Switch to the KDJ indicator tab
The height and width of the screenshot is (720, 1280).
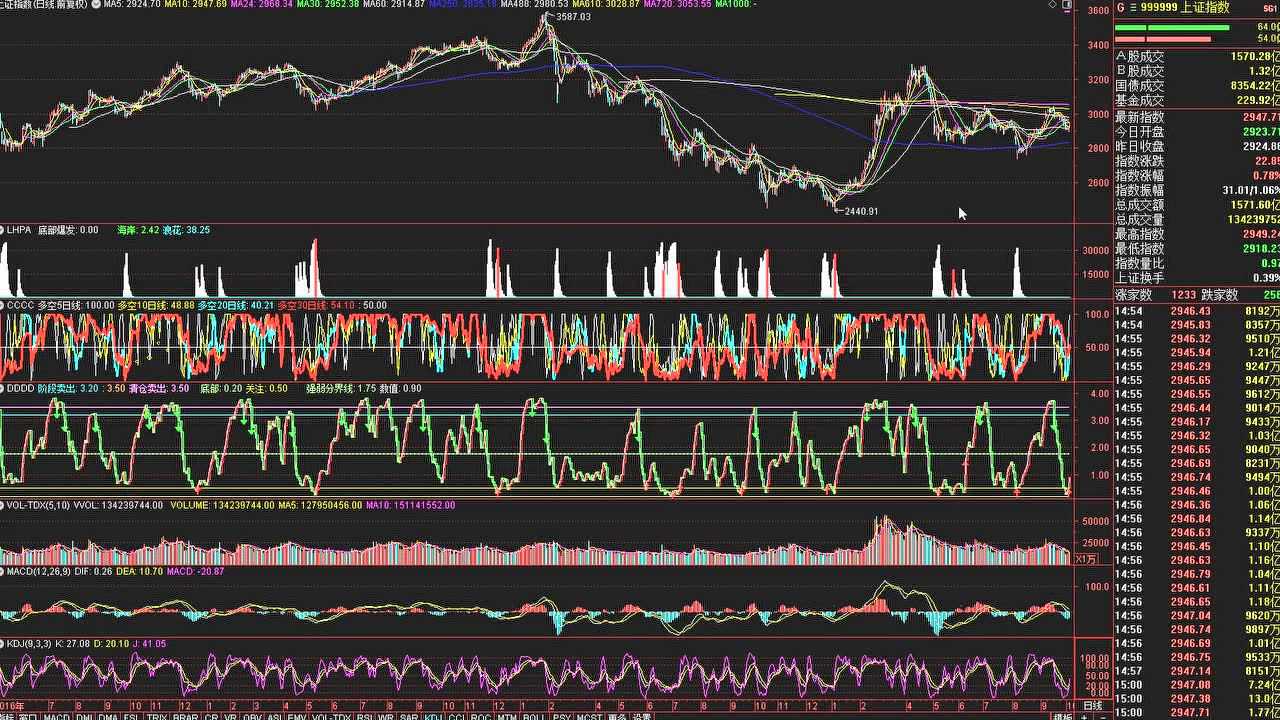coord(433,716)
